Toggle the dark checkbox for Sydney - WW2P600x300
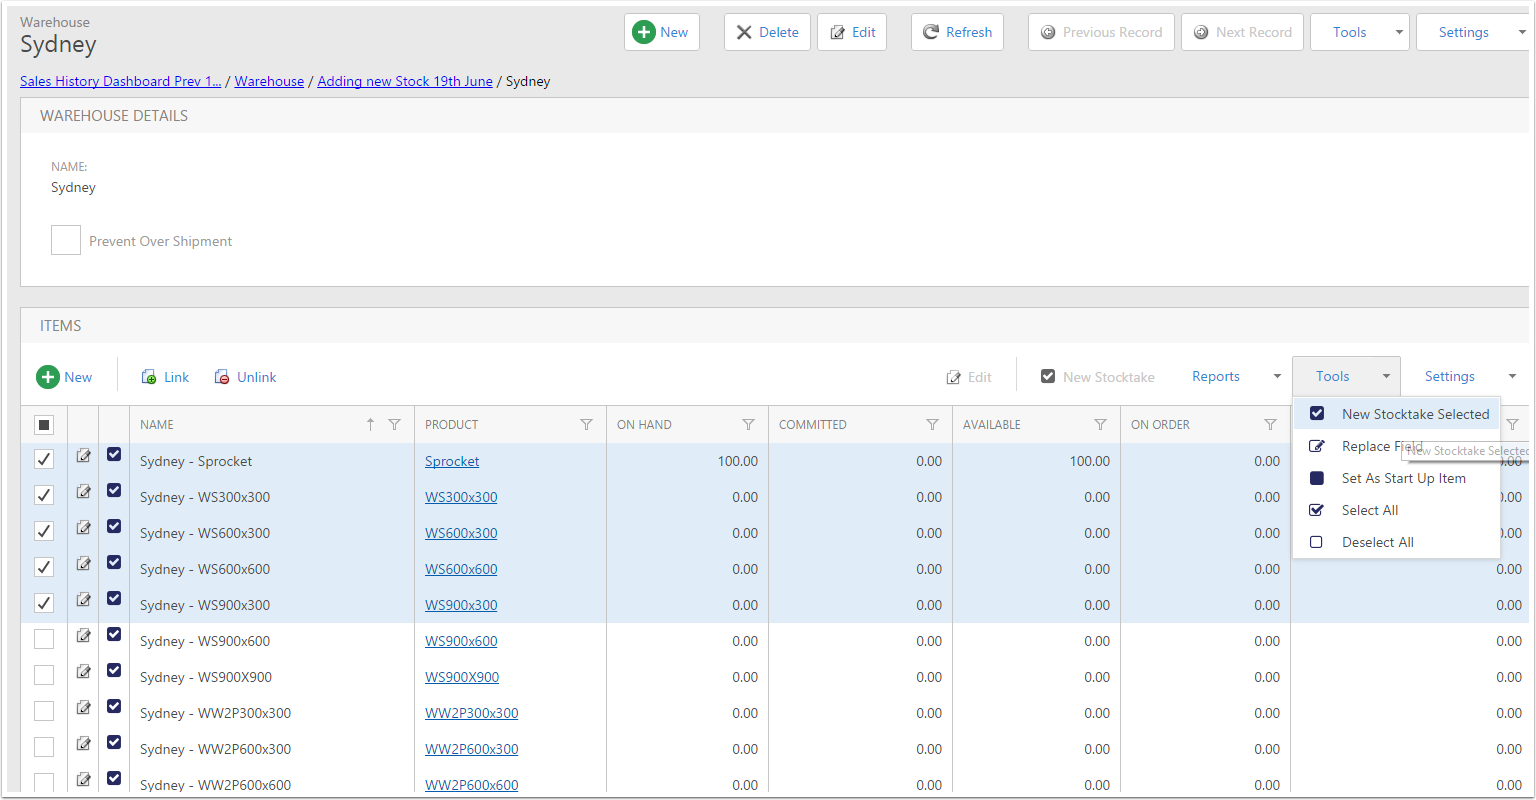The height and width of the screenshot is (800, 1536). 114,742
